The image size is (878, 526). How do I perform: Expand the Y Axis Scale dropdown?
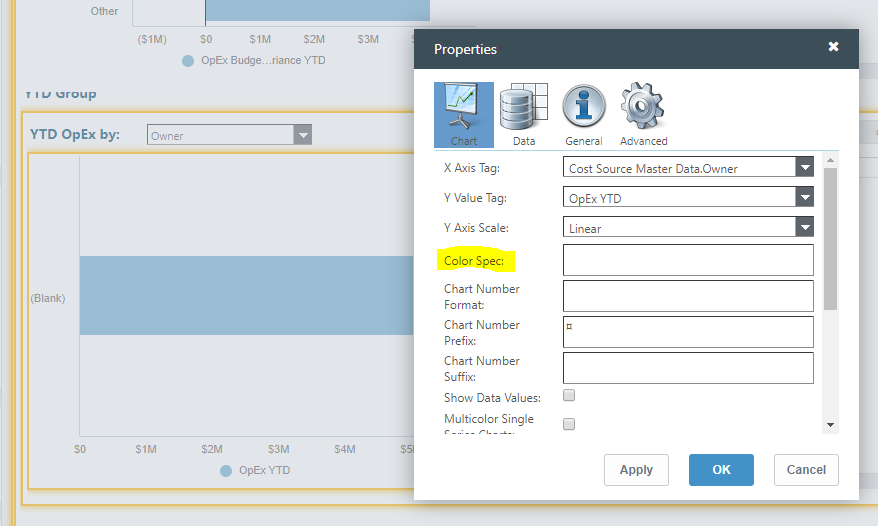805,227
